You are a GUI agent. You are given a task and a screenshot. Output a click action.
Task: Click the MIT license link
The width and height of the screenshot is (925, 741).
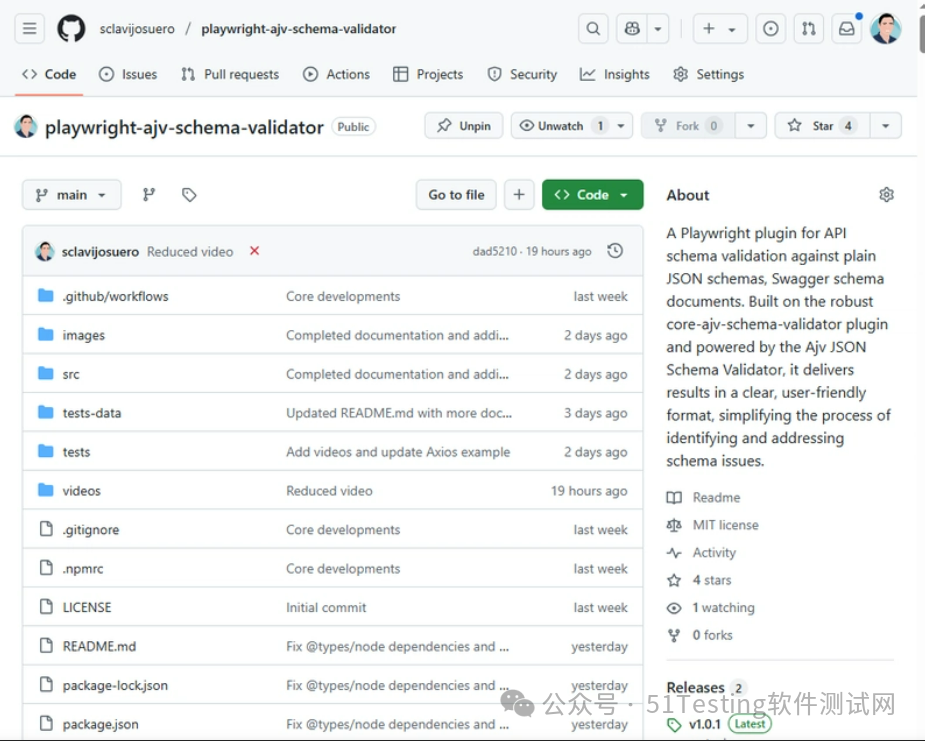(726, 525)
